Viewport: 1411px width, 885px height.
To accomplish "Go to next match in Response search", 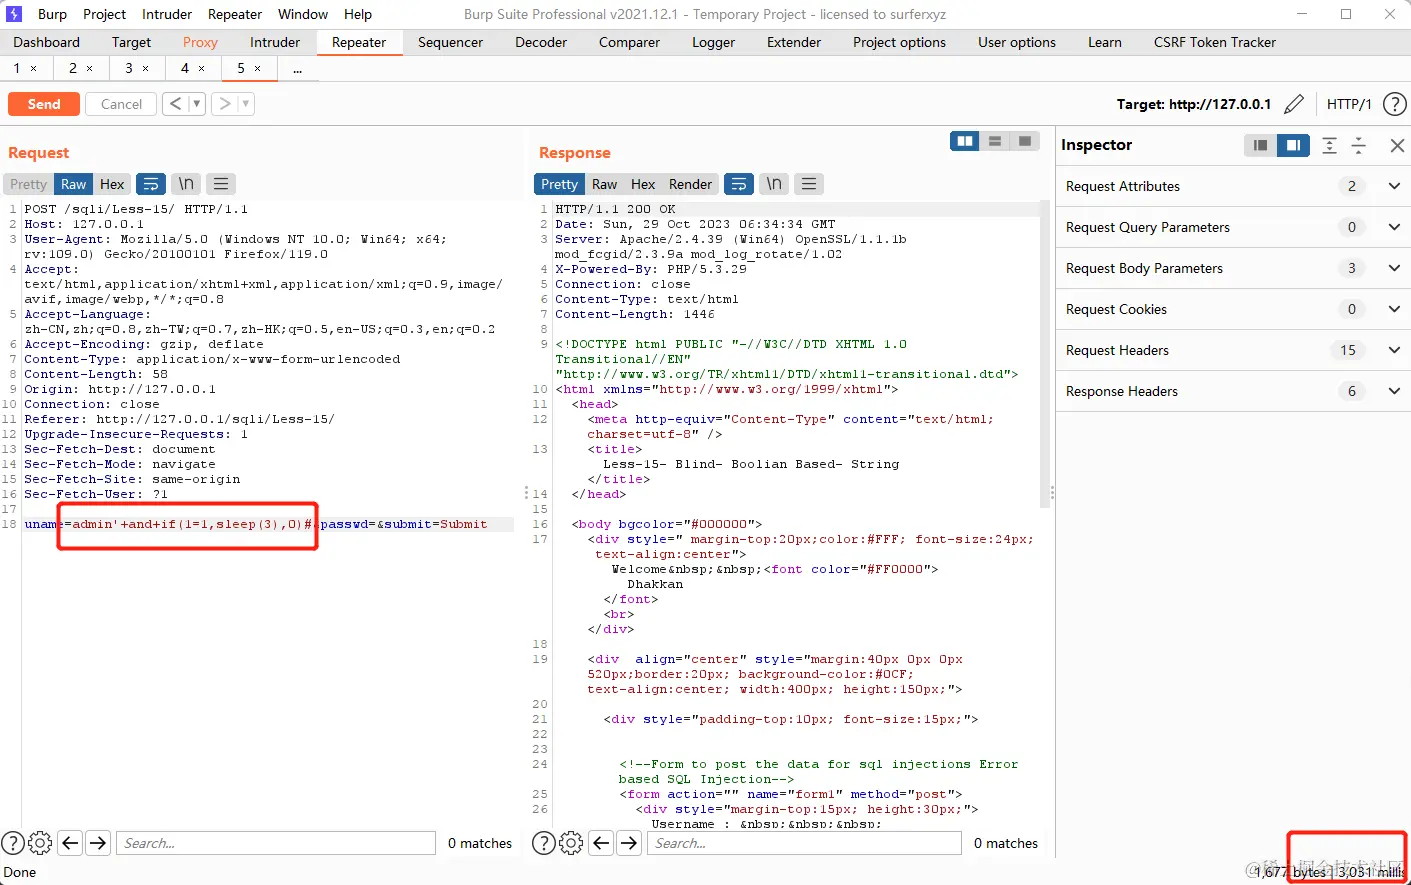I will tap(629, 843).
